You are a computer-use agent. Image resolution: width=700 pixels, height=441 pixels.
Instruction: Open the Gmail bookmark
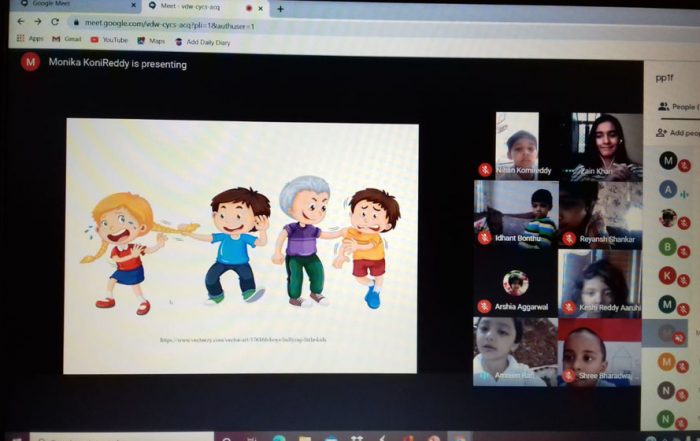(x=67, y=39)
